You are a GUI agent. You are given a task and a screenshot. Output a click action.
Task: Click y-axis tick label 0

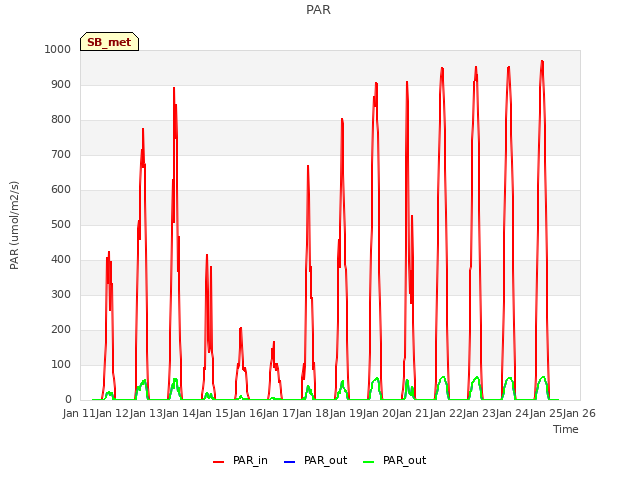pos(68,400)
